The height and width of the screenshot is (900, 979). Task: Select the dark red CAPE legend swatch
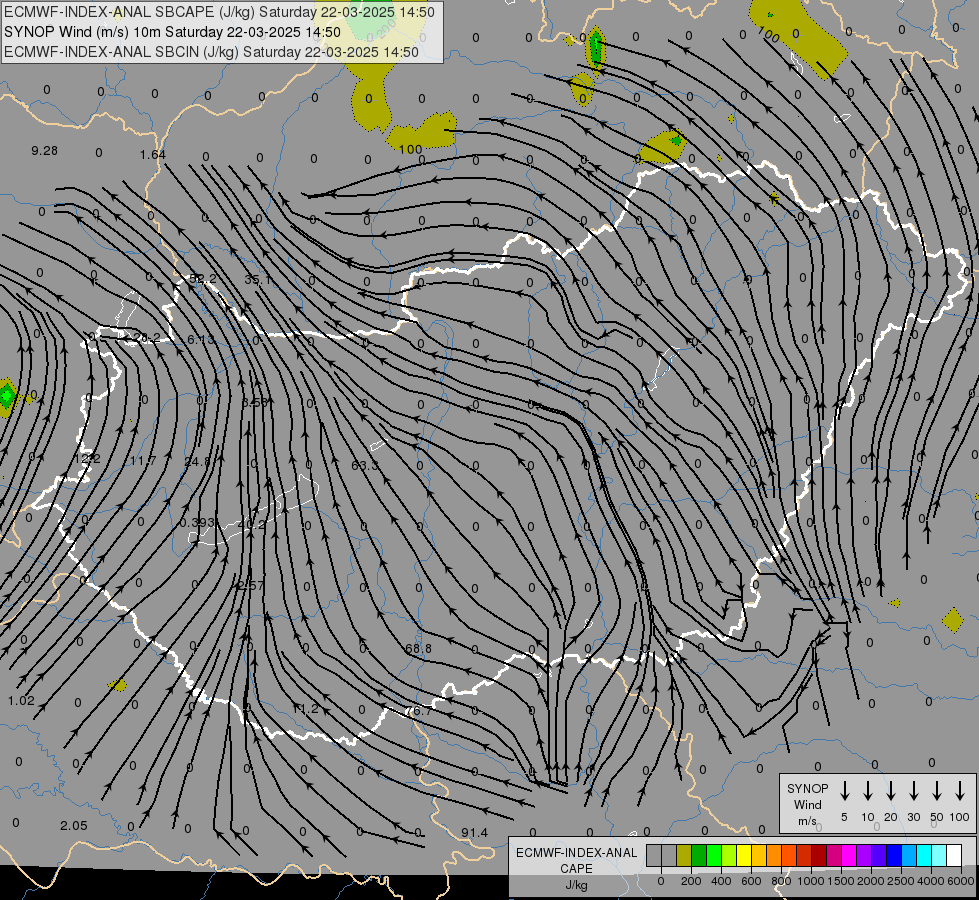(819, 856)
